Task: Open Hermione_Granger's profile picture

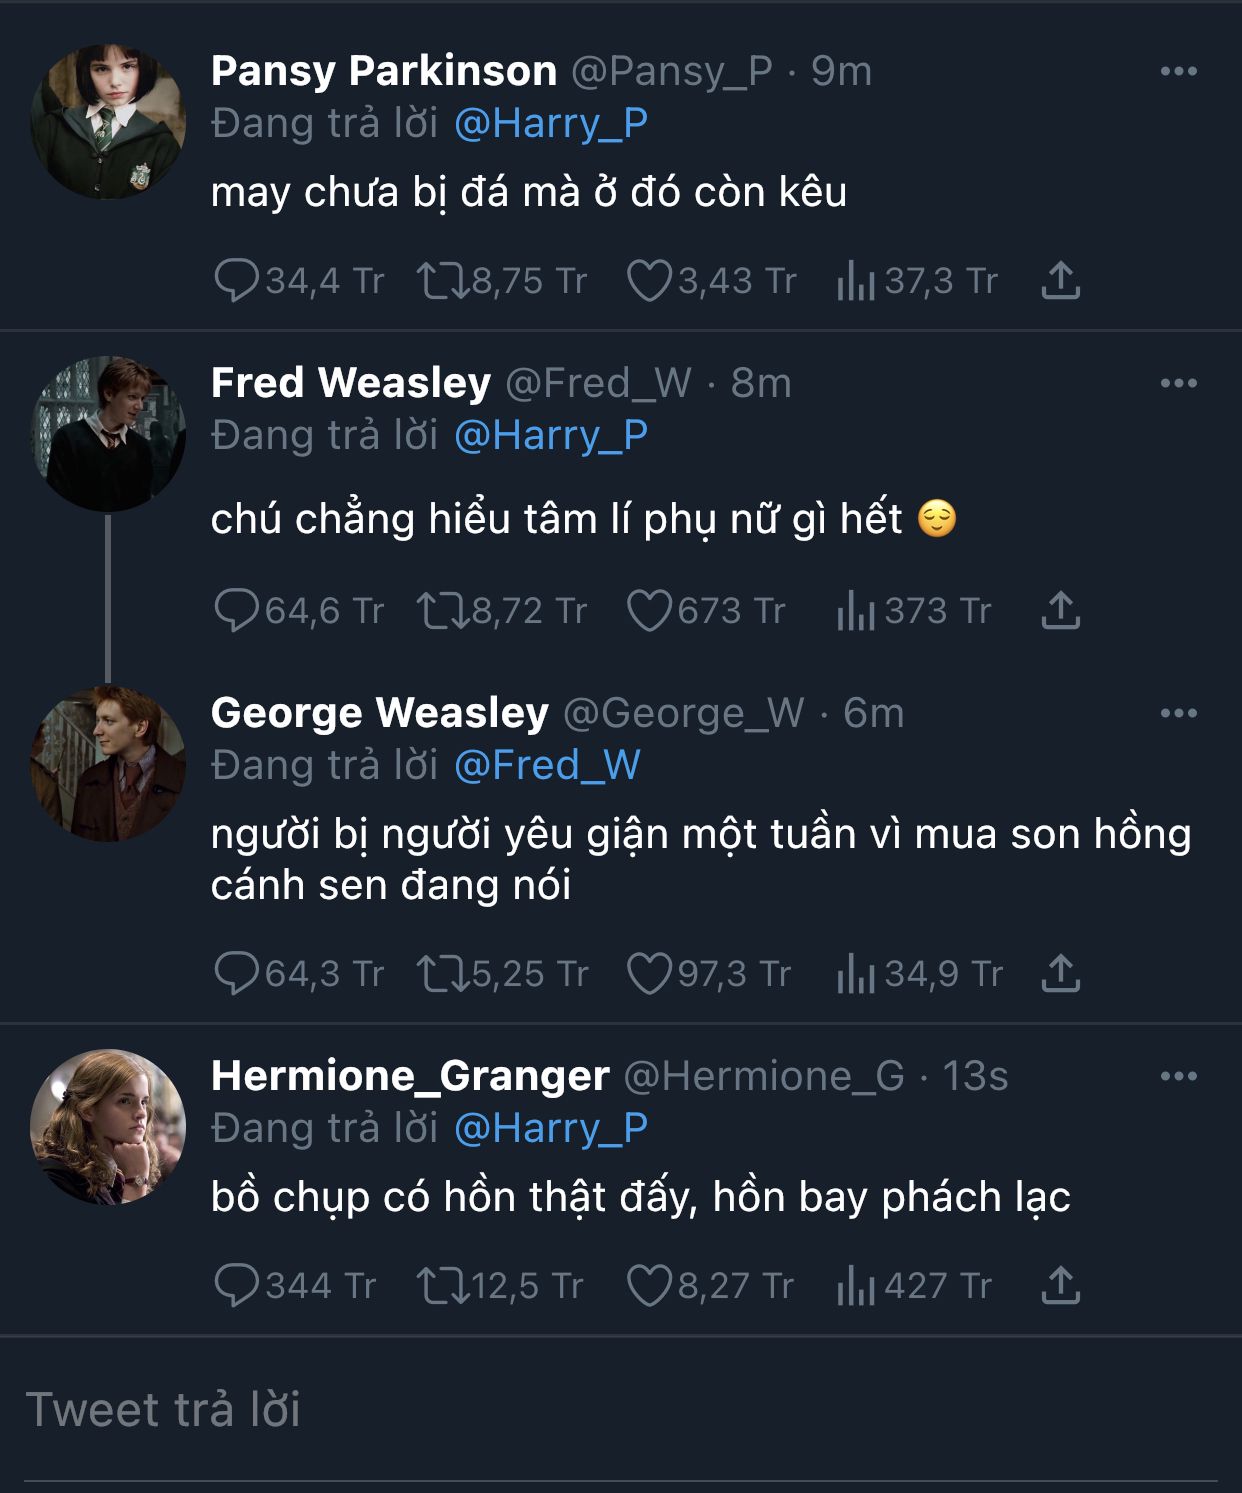Action: (108, 1127)
